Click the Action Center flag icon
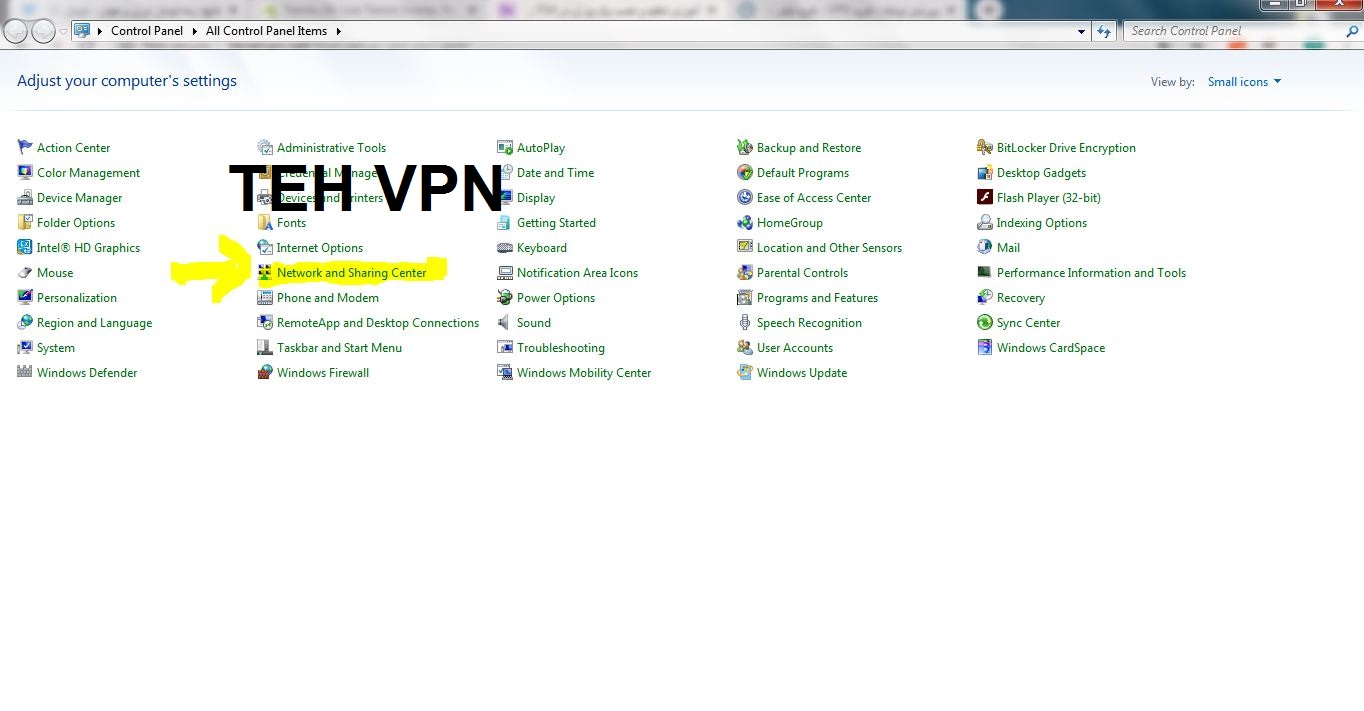The width and height of the screenshot is (1364, 711). (25, 147)
